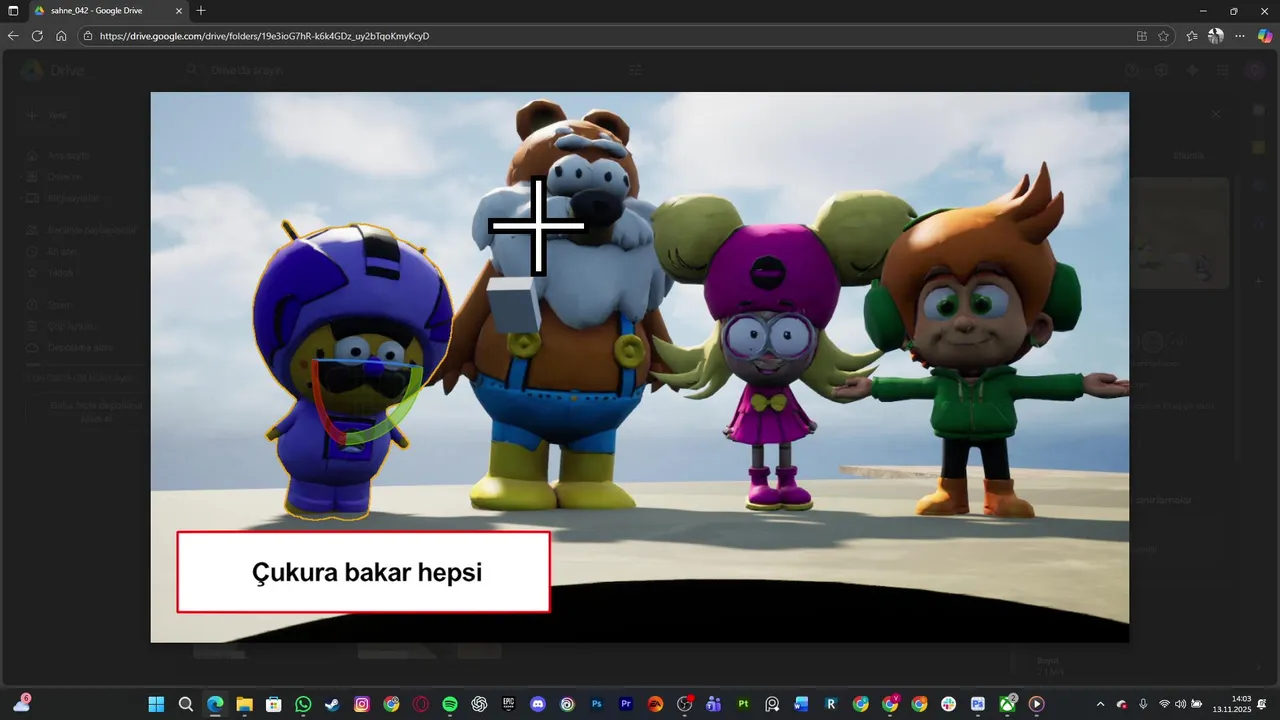The height and width of the screenshot is (720, 1280).
Task: Open WhatsApp from taskbar
Action: [x=303, y=704]
